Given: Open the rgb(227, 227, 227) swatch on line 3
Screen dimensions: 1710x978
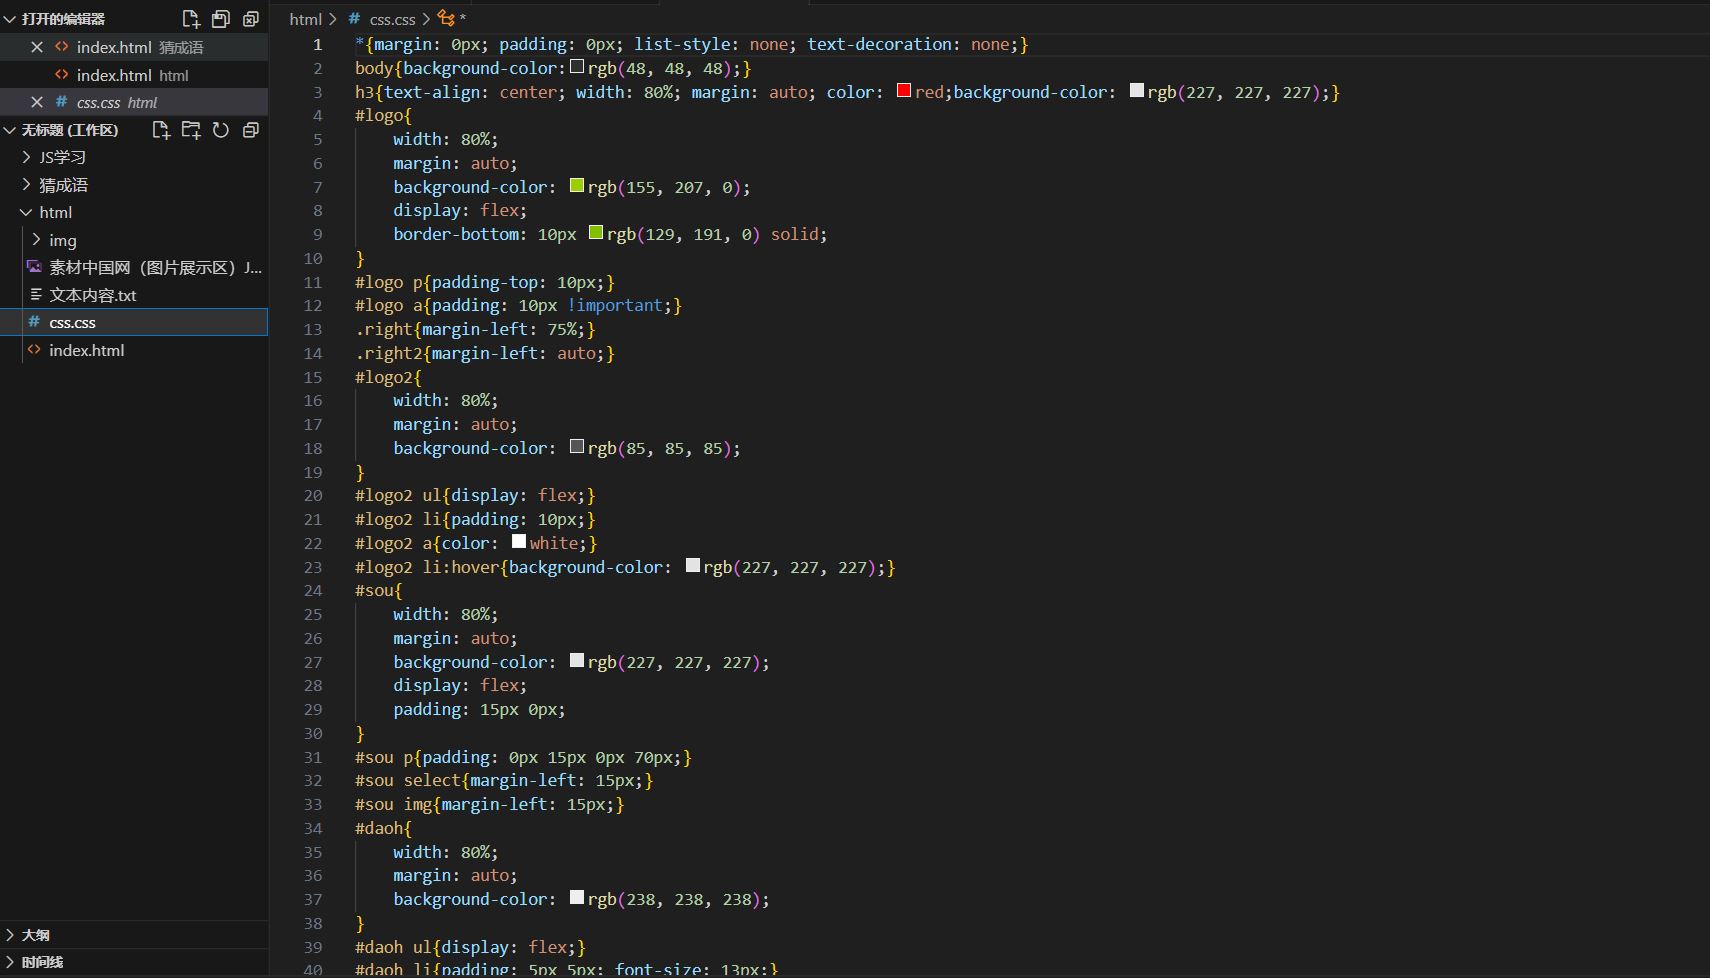Looking at the screenshot, I should click(x=1136, y=91).
